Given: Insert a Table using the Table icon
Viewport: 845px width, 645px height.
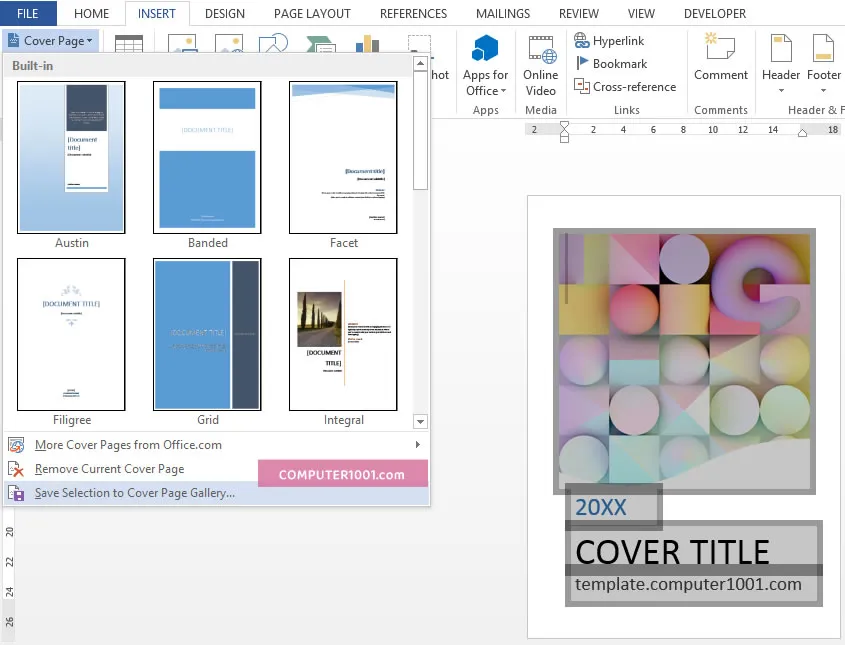Looking at the screenshot, I should coord(131,47).
